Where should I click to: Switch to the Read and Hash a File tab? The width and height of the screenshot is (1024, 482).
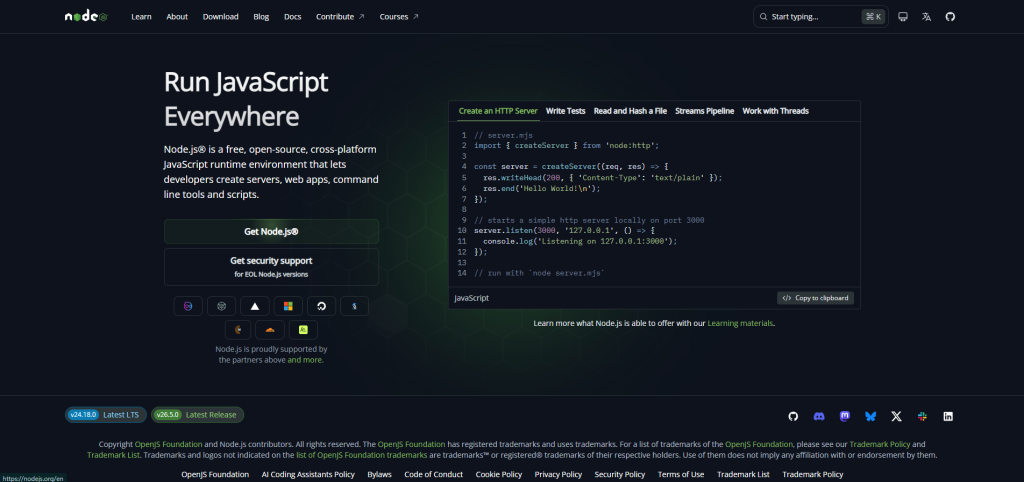630,111
